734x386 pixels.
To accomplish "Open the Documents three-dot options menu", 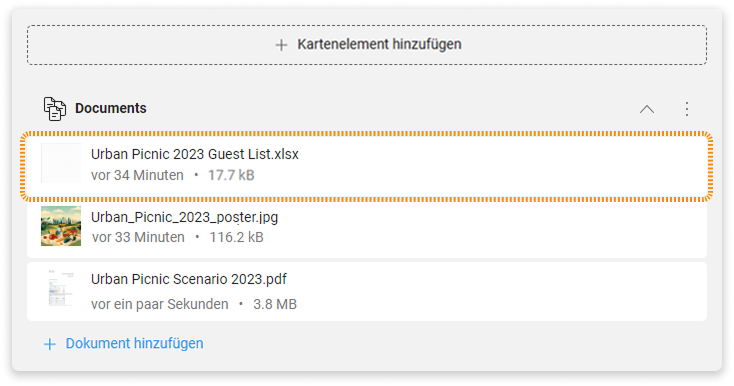I will coord(687,109).
